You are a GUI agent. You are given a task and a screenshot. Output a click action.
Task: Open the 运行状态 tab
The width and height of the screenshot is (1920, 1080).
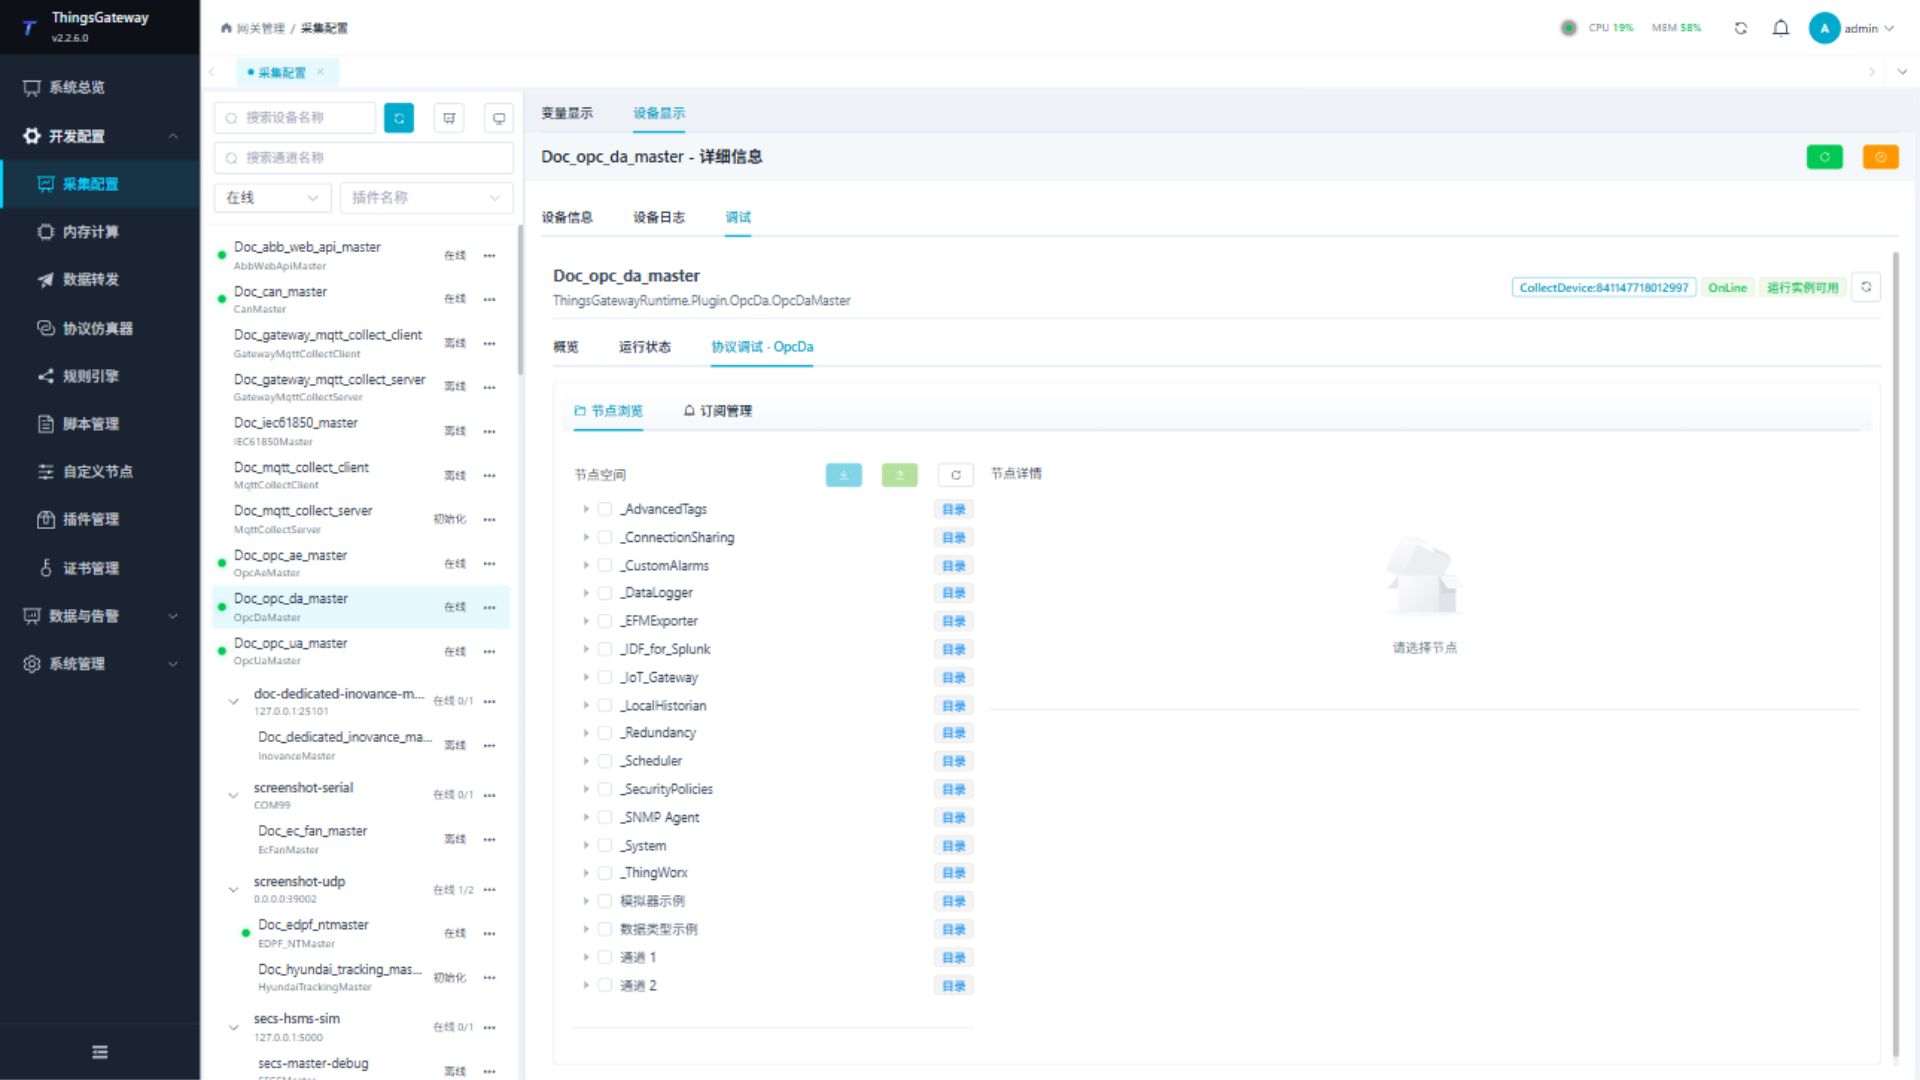[x=645, y=347]
